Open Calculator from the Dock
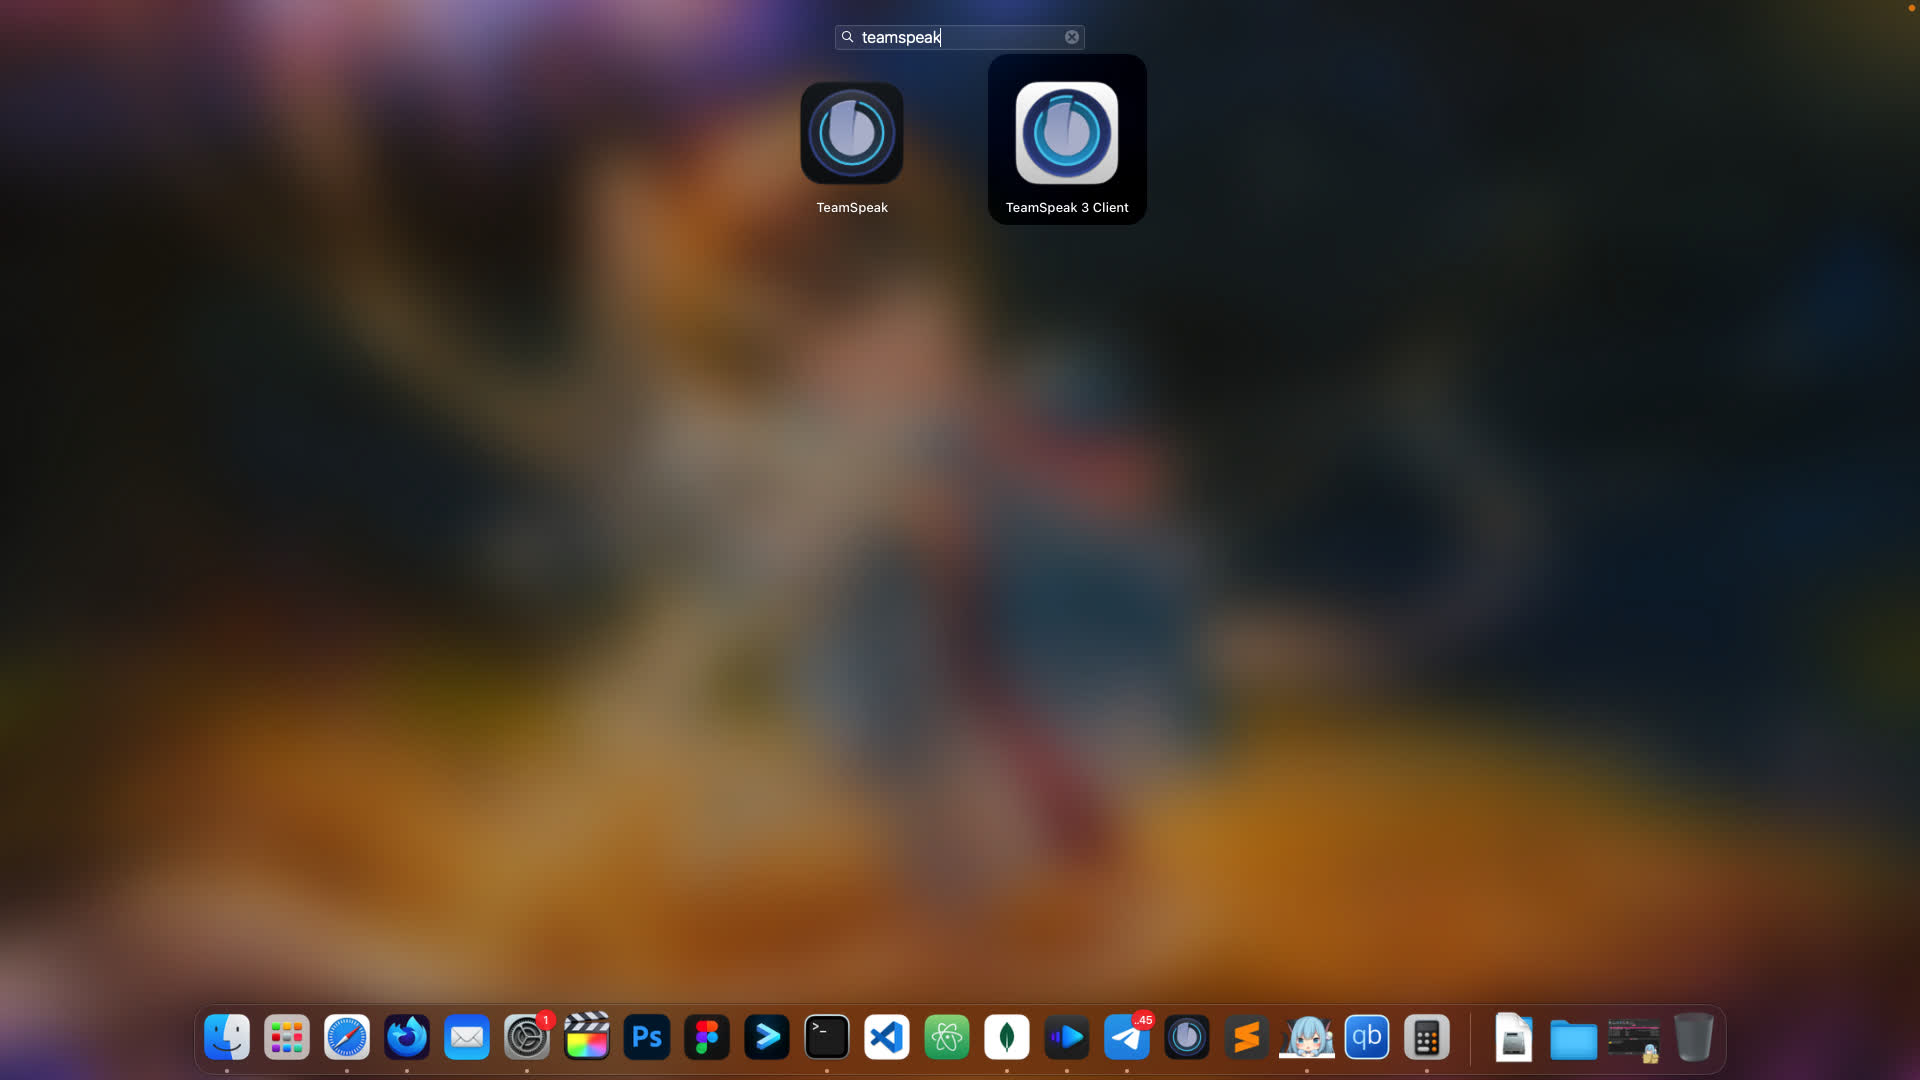 pos(1427,1037)
